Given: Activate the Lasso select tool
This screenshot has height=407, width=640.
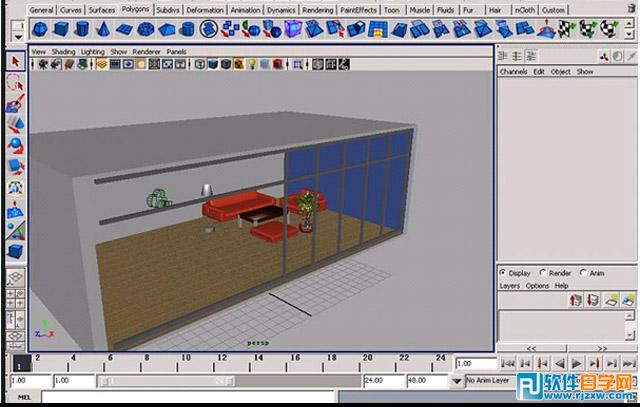Looking at the screenshot, I should (15, 83).
